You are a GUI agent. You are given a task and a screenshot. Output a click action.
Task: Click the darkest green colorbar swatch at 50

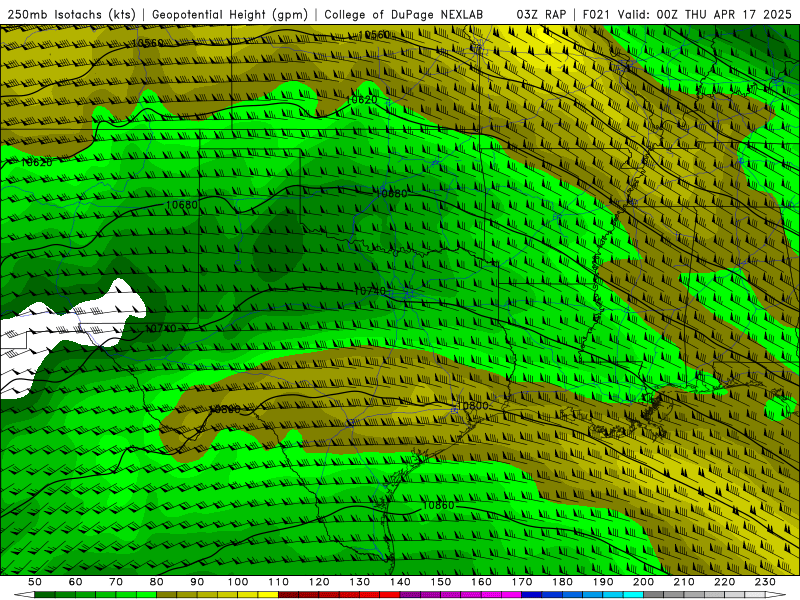pyautogui.click(x=45, y=595)
